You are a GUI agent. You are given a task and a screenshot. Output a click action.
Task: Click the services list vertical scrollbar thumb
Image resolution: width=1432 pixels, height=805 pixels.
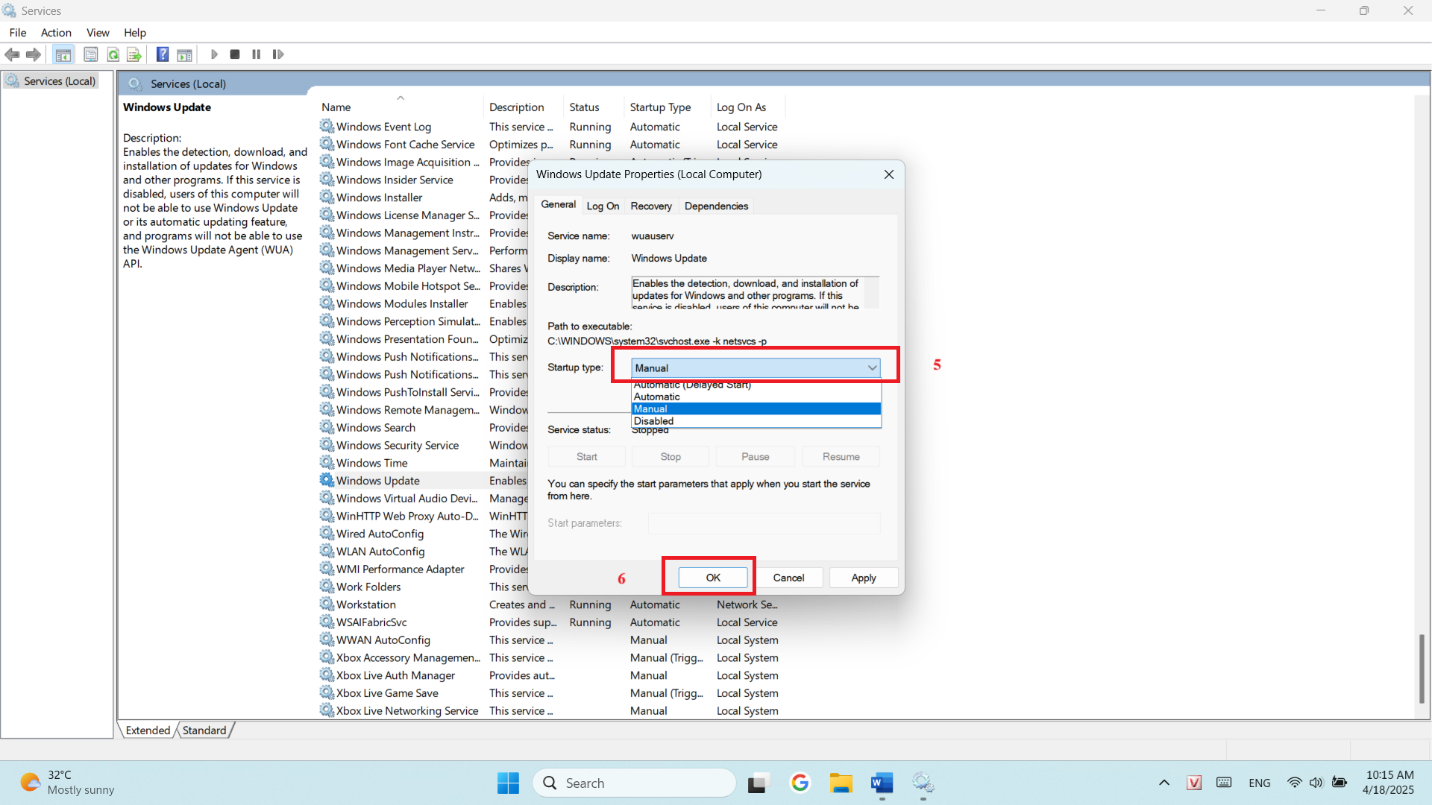(1421, 670)
